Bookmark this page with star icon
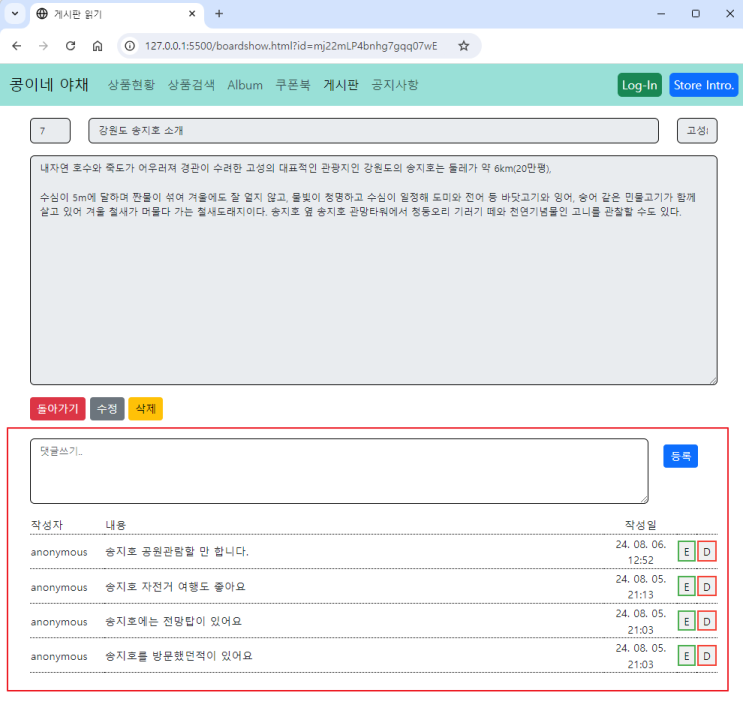Image resolution: width=743 pixels, height=723 pixels. point(463,46)
